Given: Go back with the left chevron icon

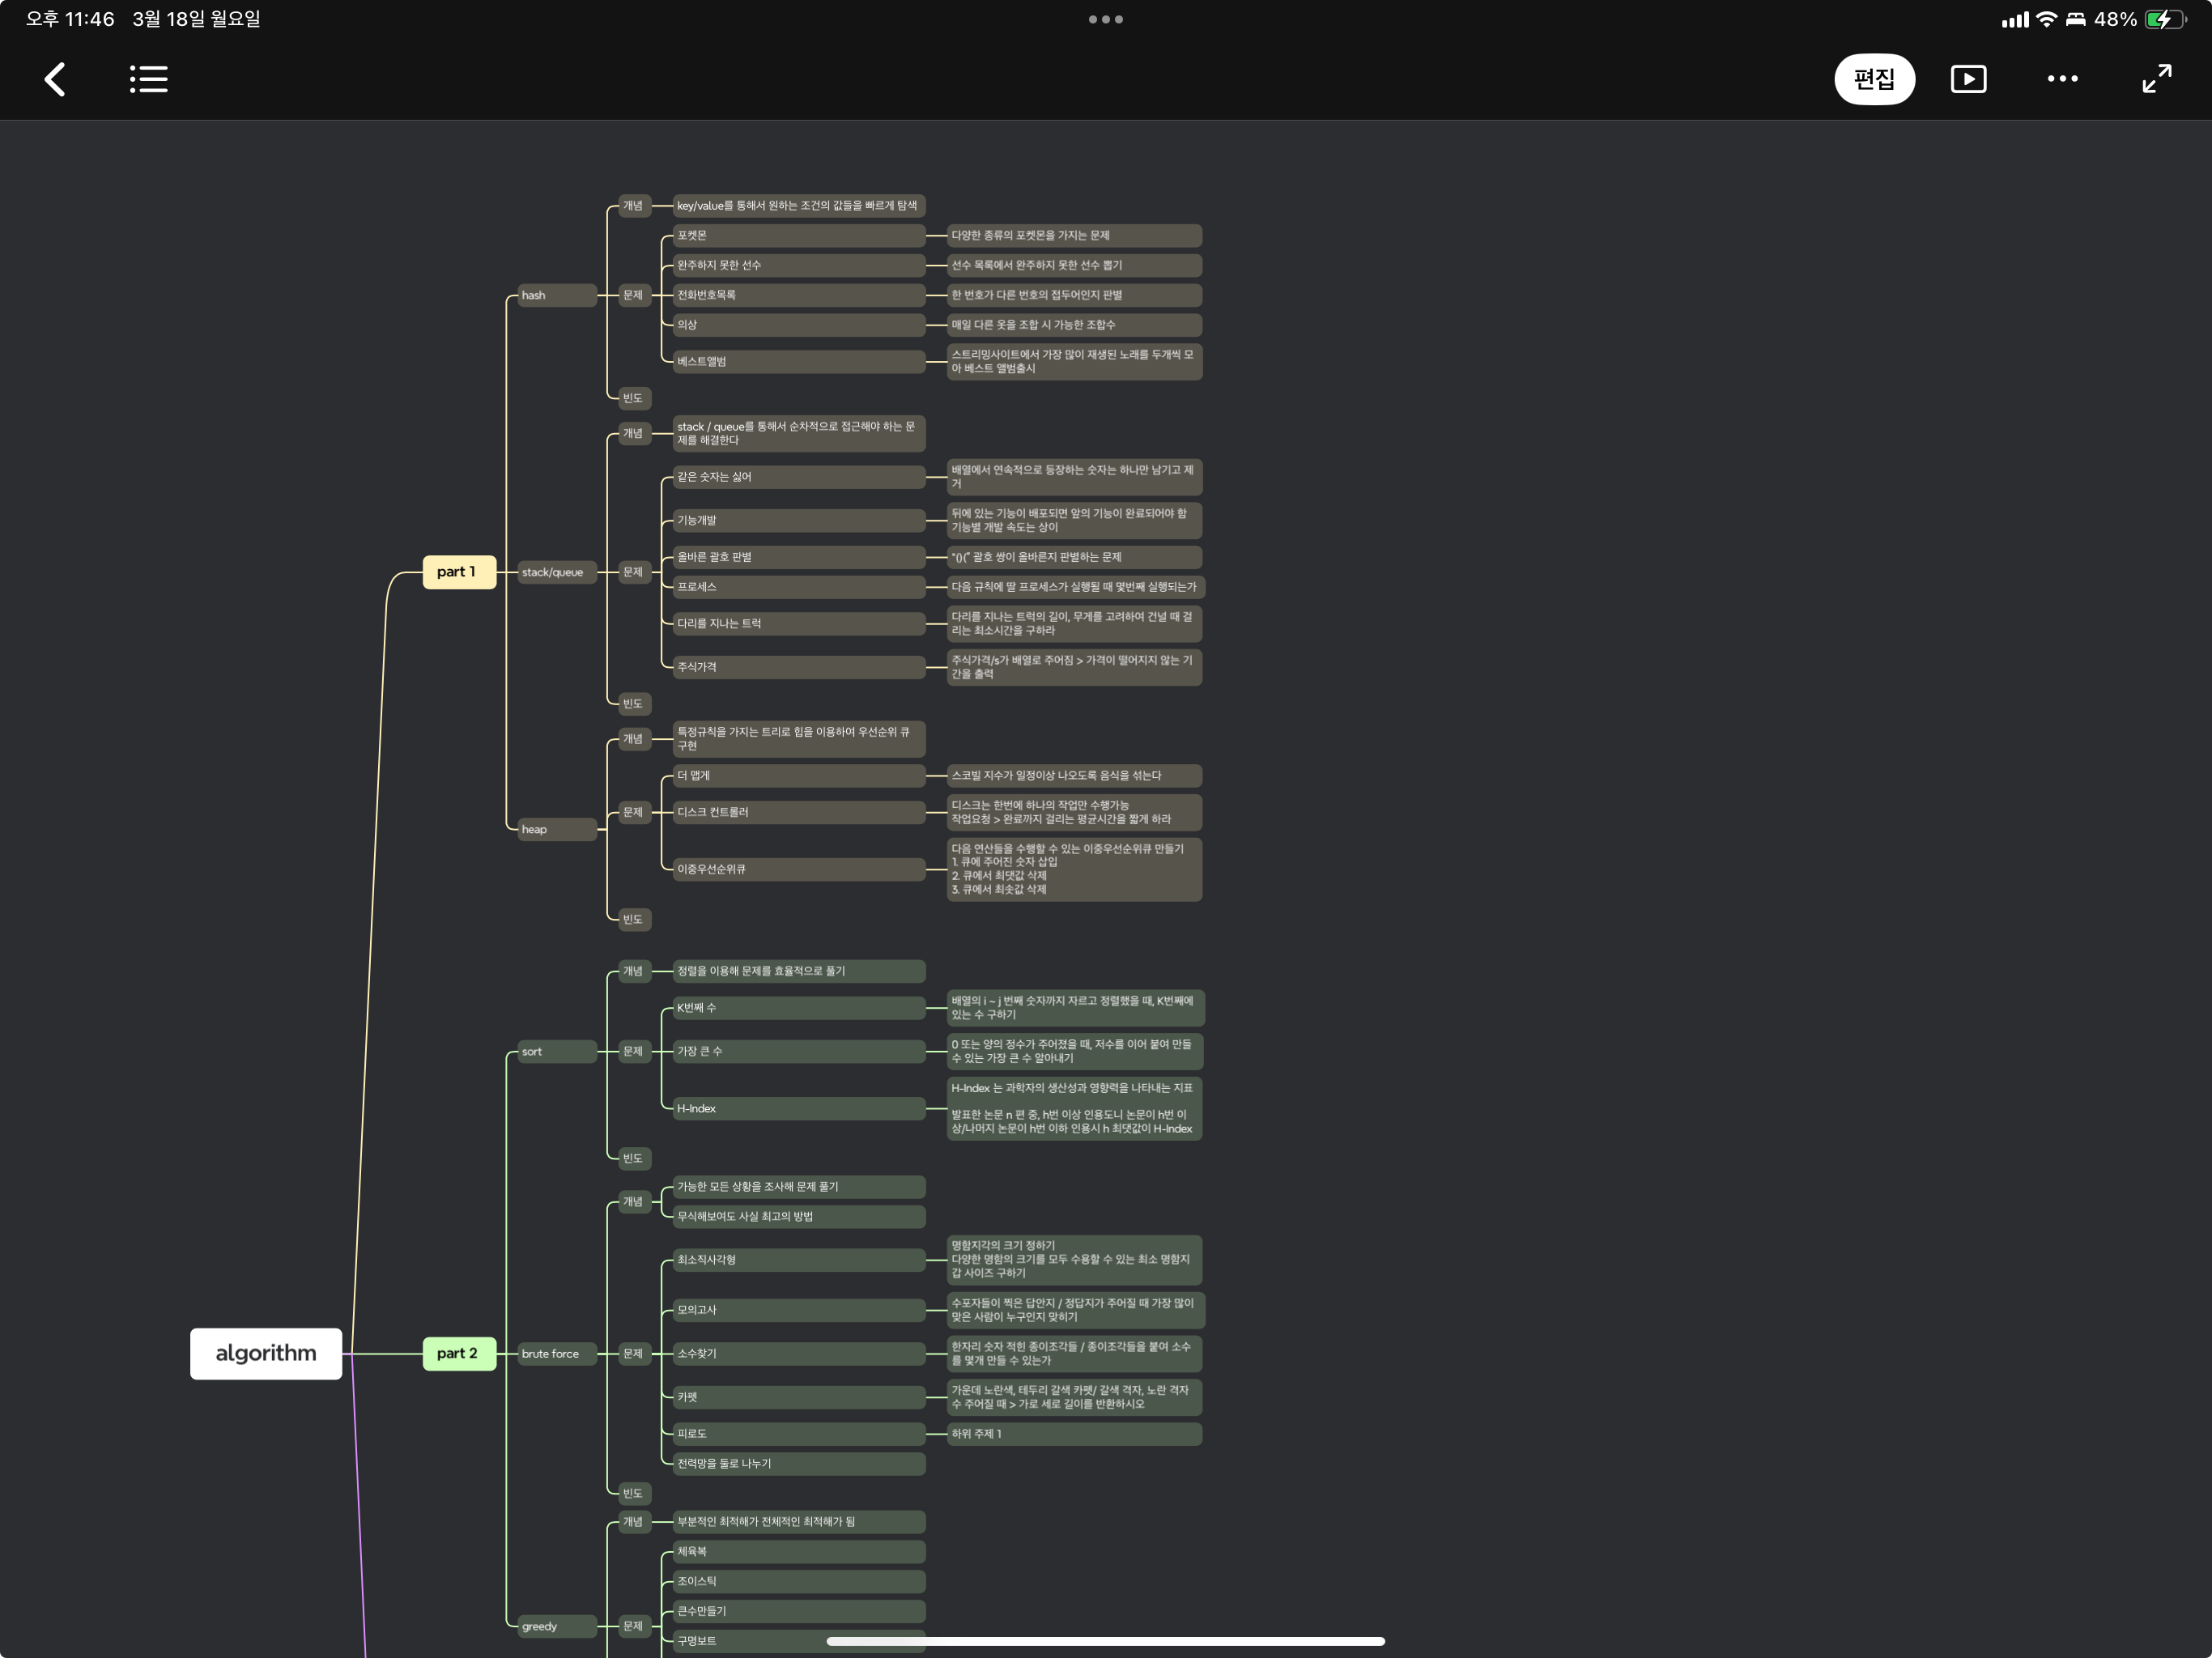Looking at the screenshot, I should pyautogui.click(x=55, y=79).
